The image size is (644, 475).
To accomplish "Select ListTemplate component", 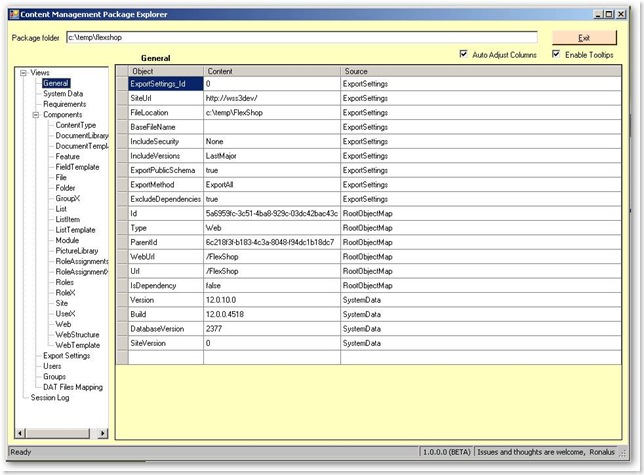I will coord(76,230).
